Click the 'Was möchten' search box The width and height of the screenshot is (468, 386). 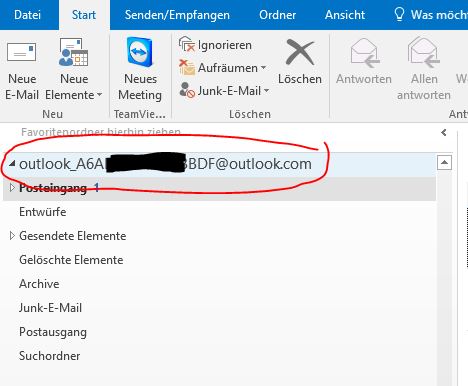point(439,15)
